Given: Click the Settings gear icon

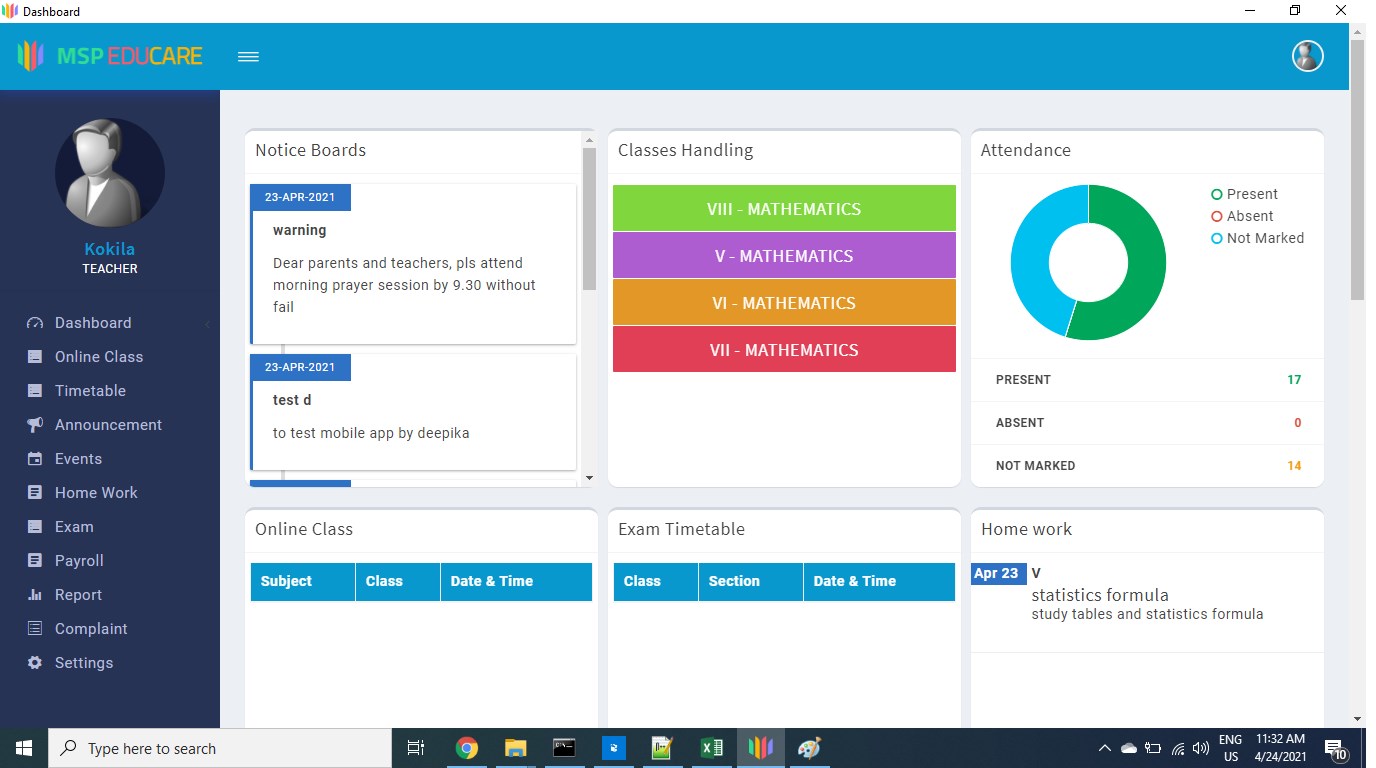Looking at the screenshot, I should tap(35, 663).
